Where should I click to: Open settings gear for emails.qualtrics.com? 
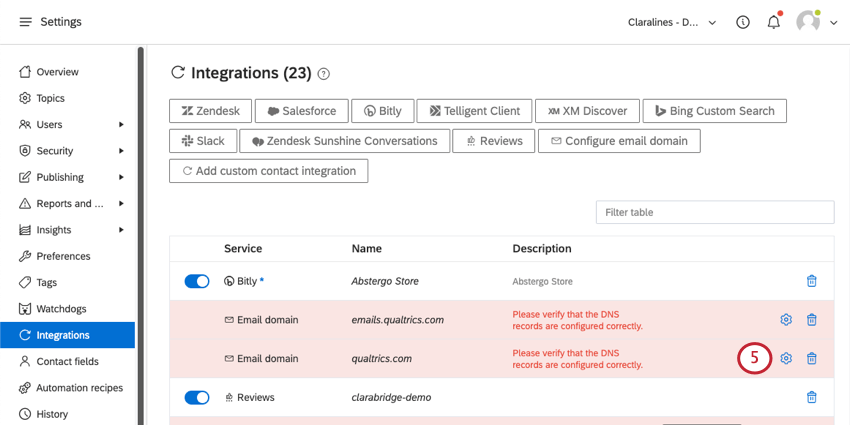(x=786, y=320)
